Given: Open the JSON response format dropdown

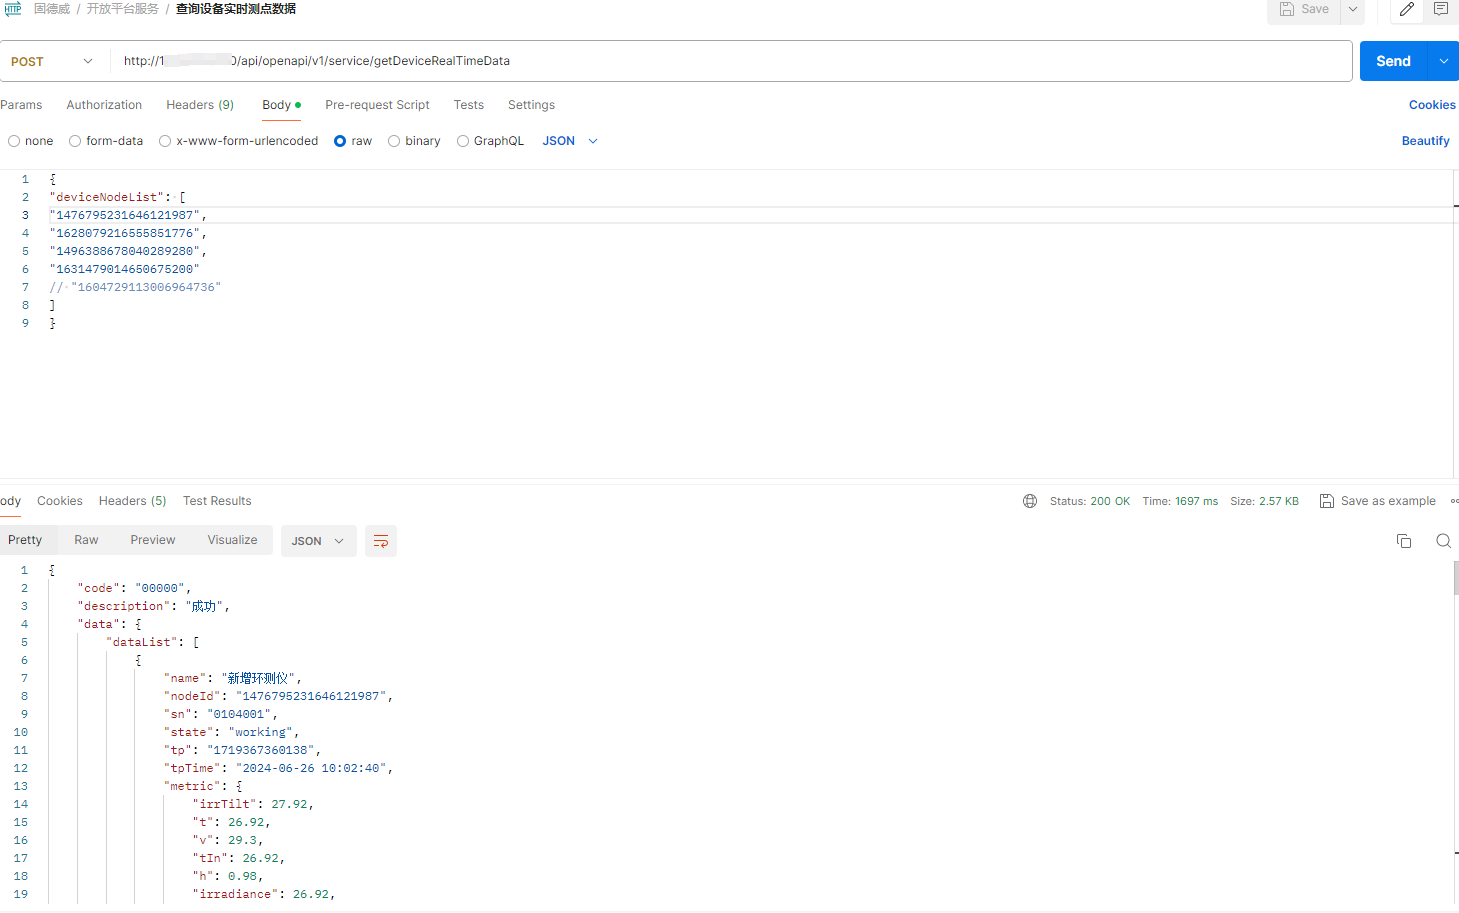Looking at the screenshot, I should 318,541.
